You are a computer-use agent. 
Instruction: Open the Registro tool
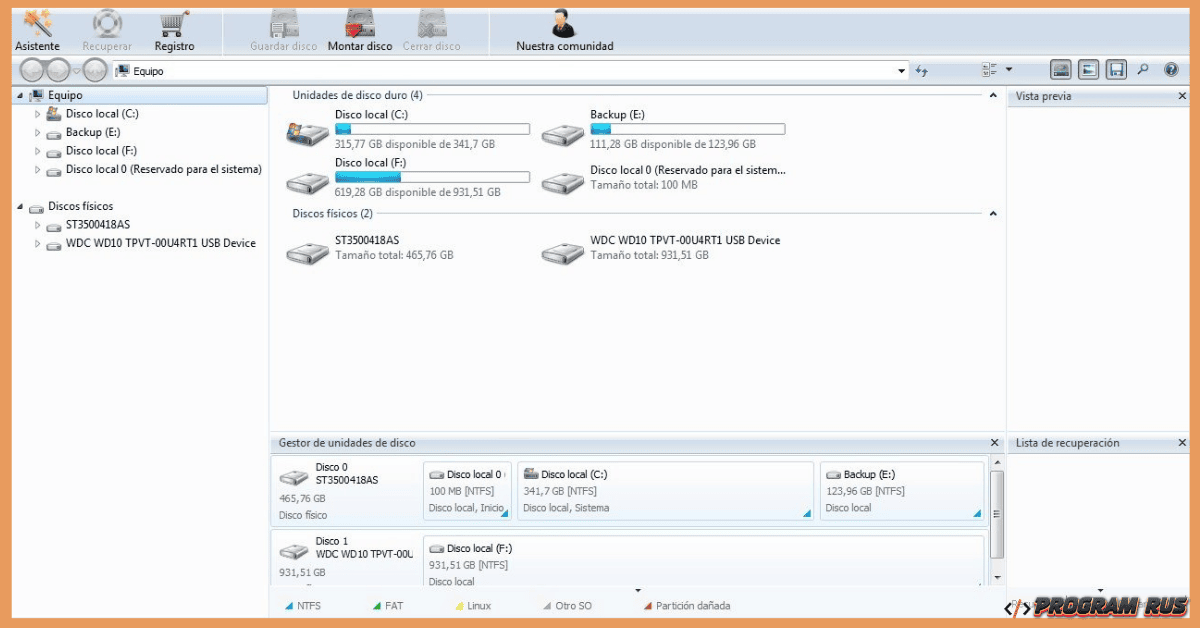tap(175, 28)
